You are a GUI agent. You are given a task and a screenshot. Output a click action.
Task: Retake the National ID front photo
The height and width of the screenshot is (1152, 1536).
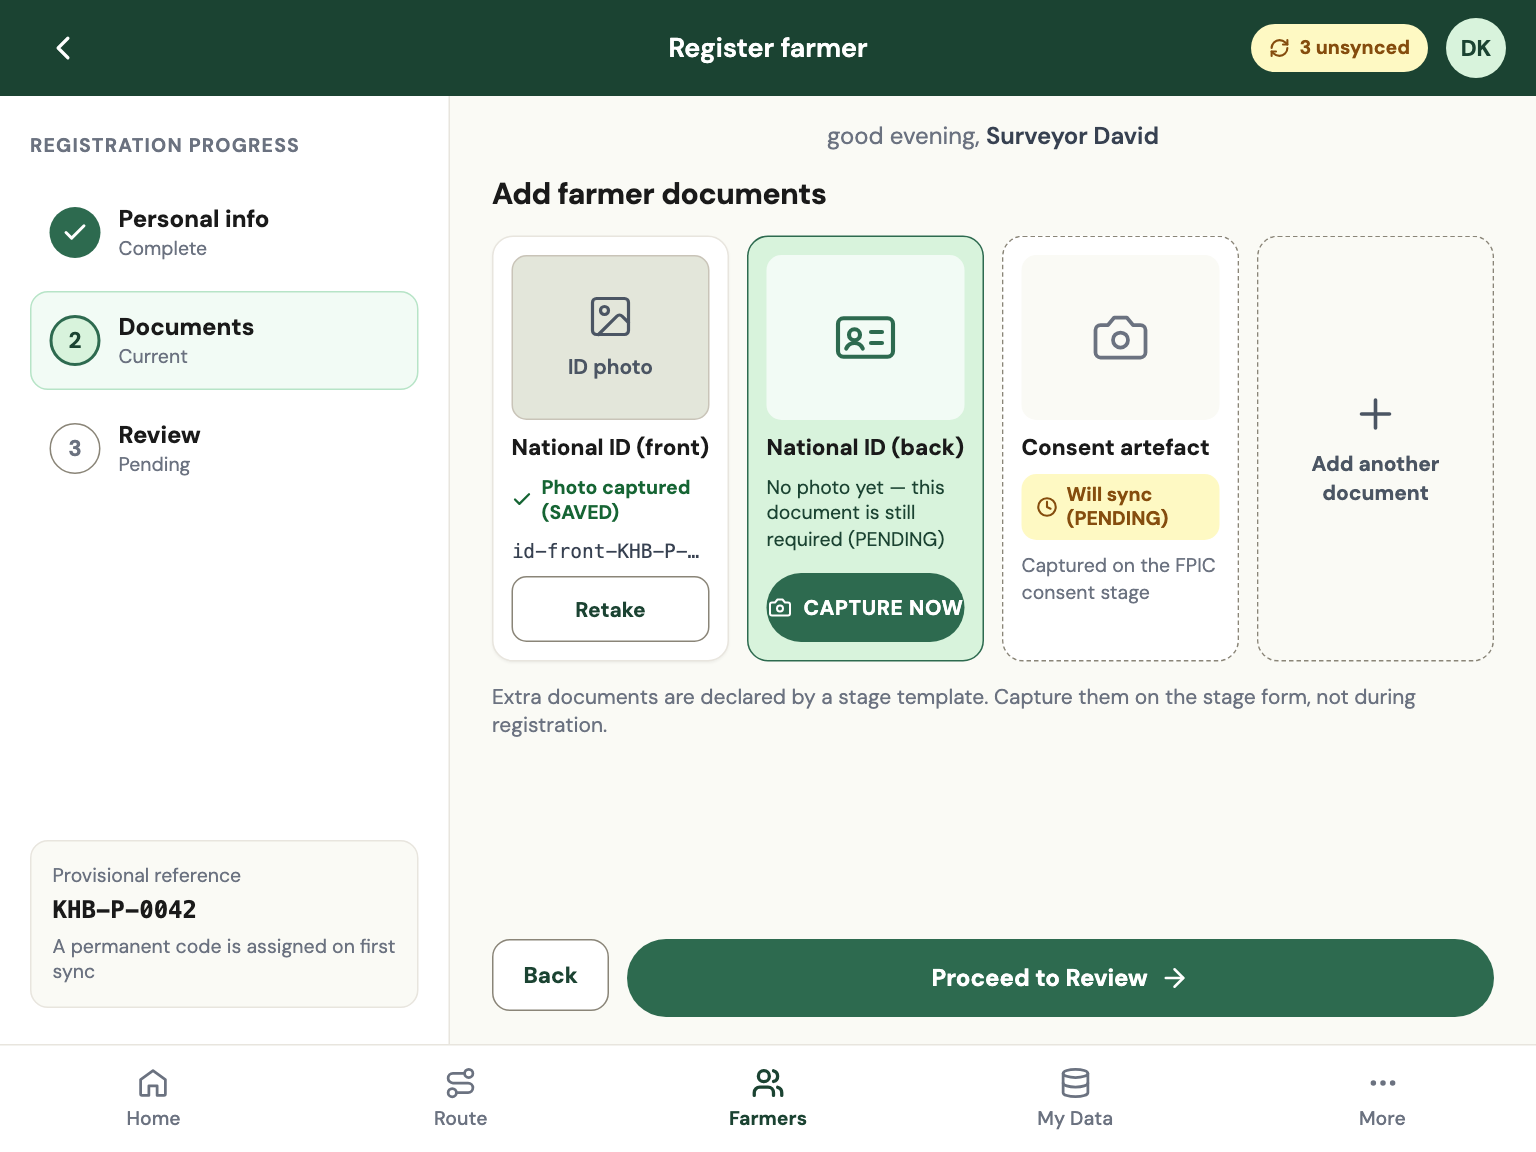(x=610, y=609)
